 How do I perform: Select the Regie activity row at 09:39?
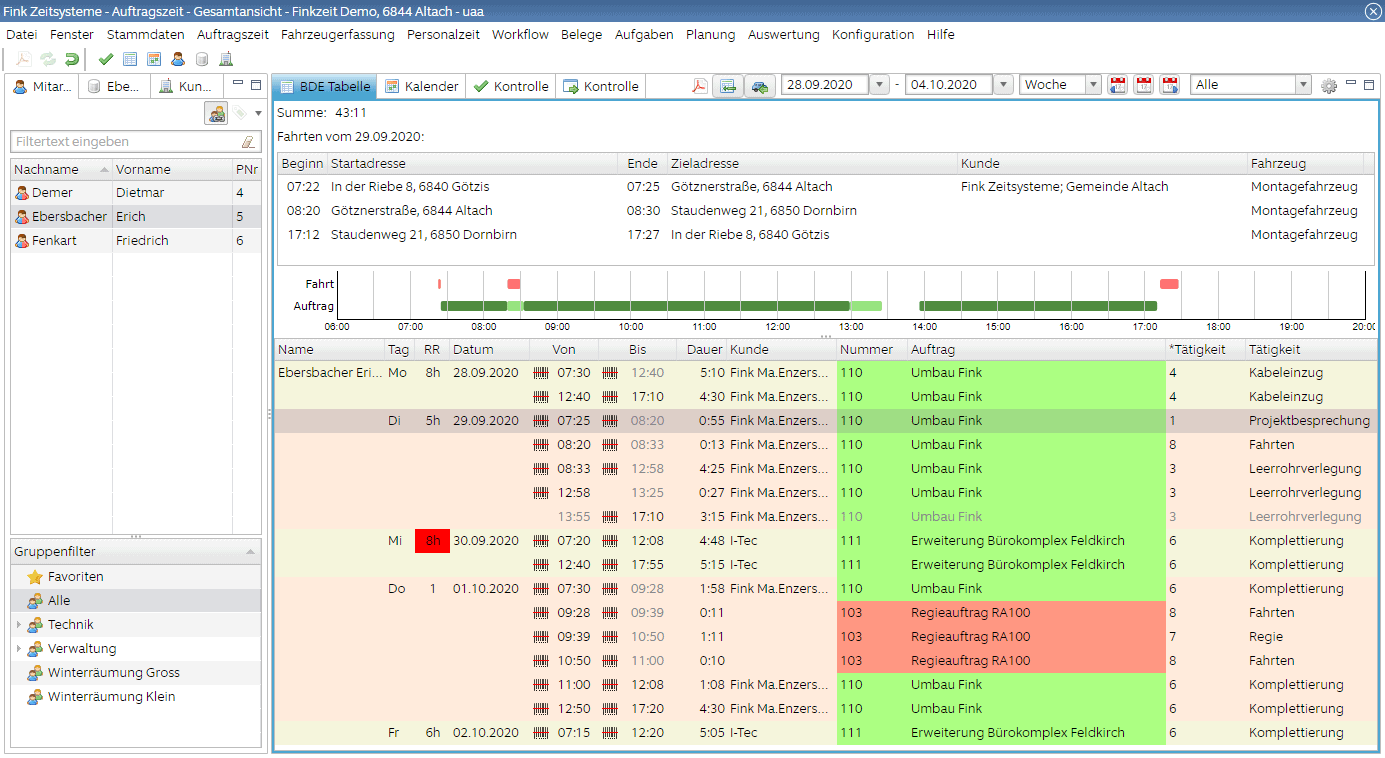826,637
